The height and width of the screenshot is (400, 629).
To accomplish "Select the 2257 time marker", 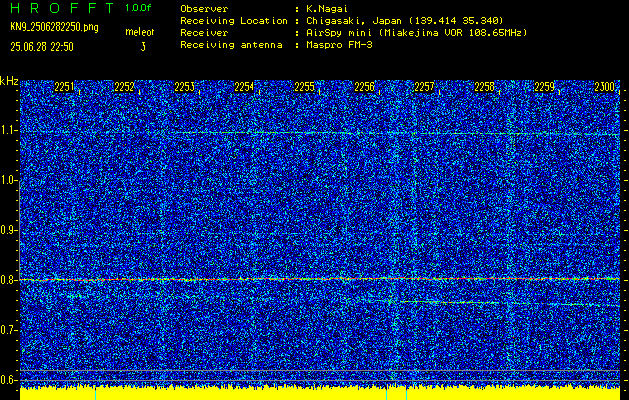I will 424,87.
